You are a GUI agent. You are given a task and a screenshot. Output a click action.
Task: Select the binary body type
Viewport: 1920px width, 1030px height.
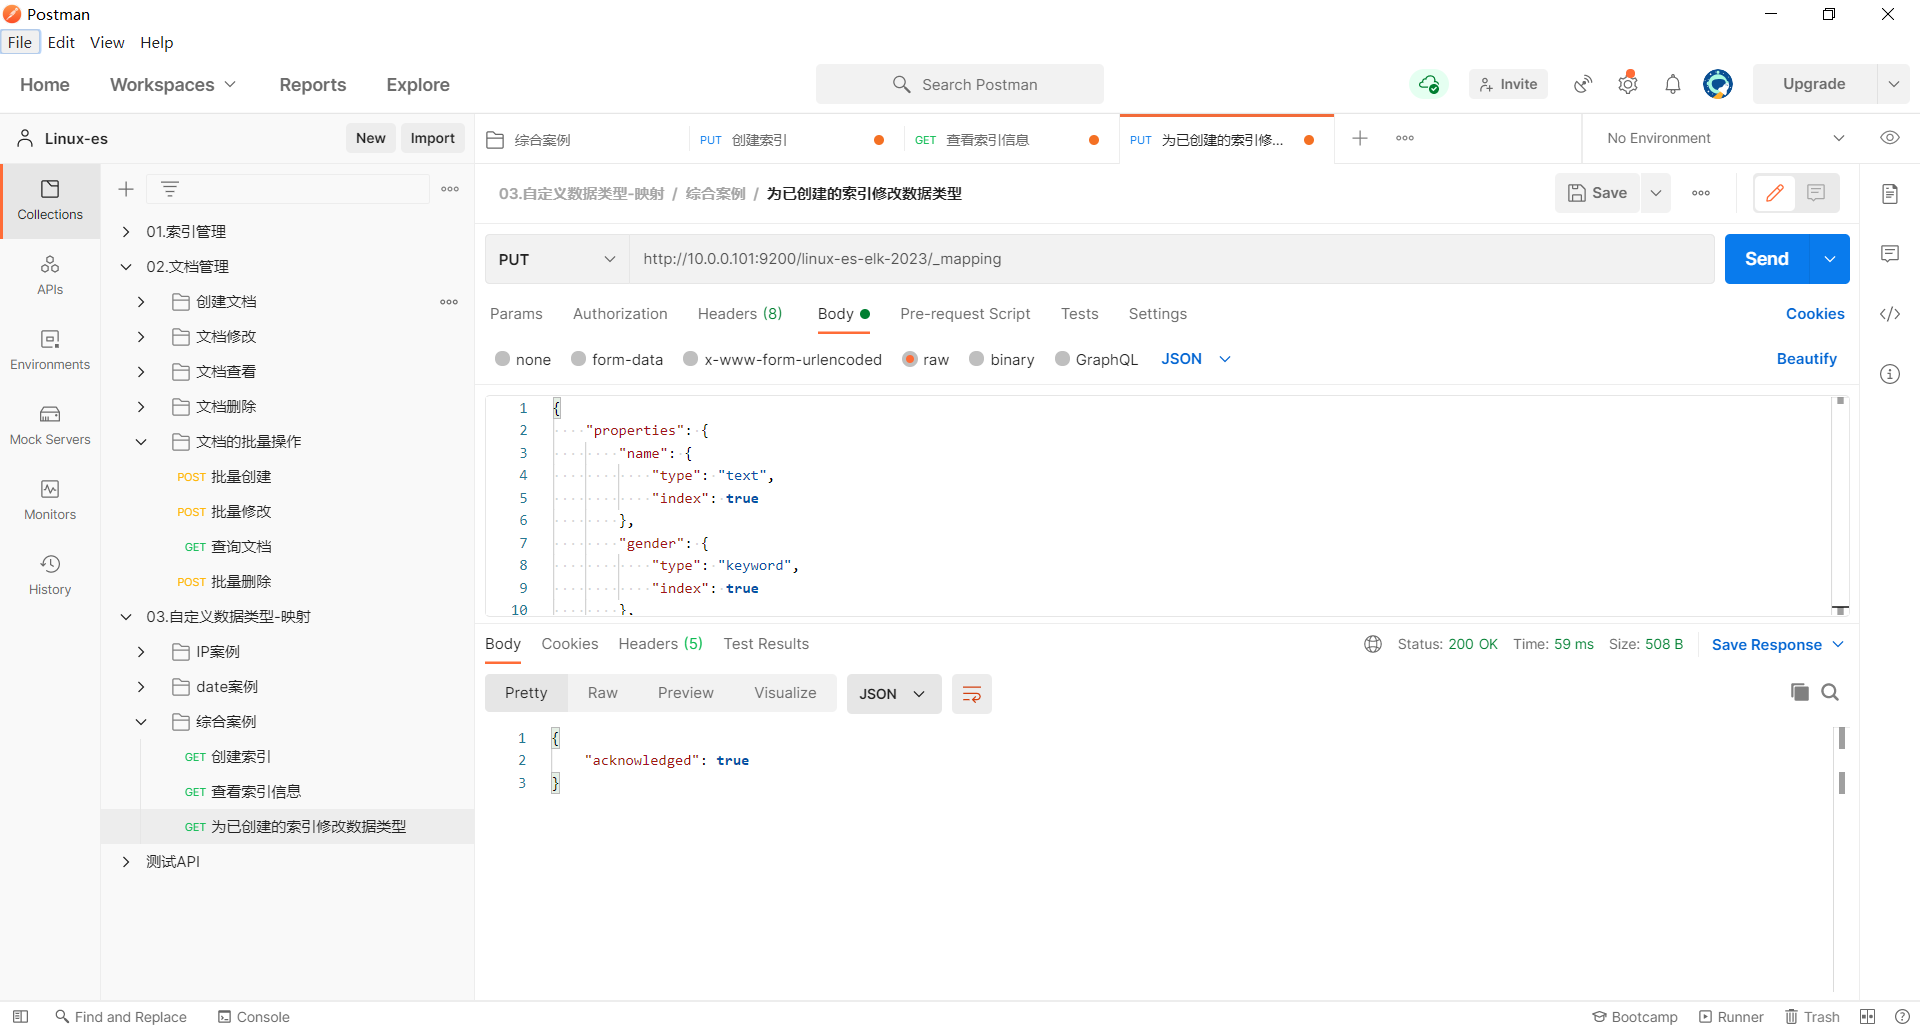1001,359
